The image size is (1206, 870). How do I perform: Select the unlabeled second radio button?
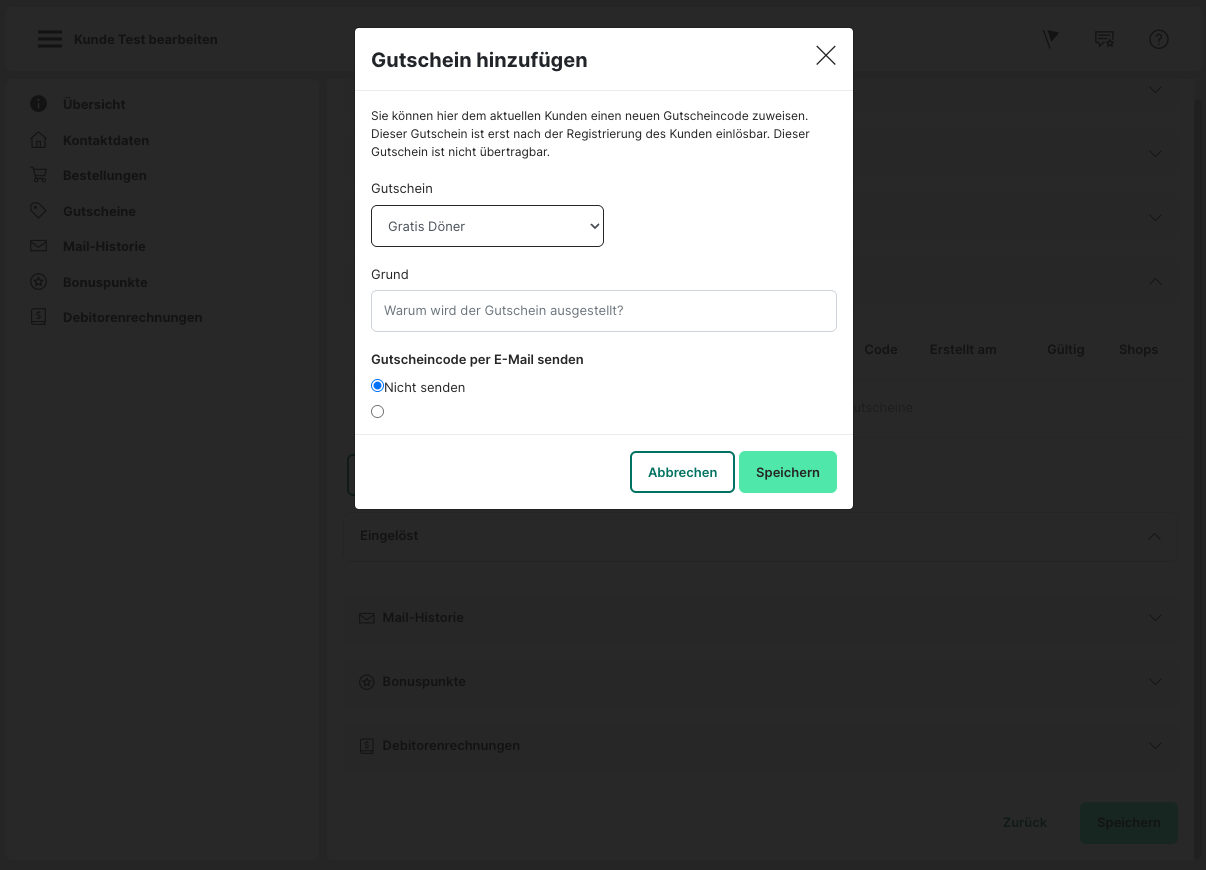pyautogui.click(x=378, y=411)
